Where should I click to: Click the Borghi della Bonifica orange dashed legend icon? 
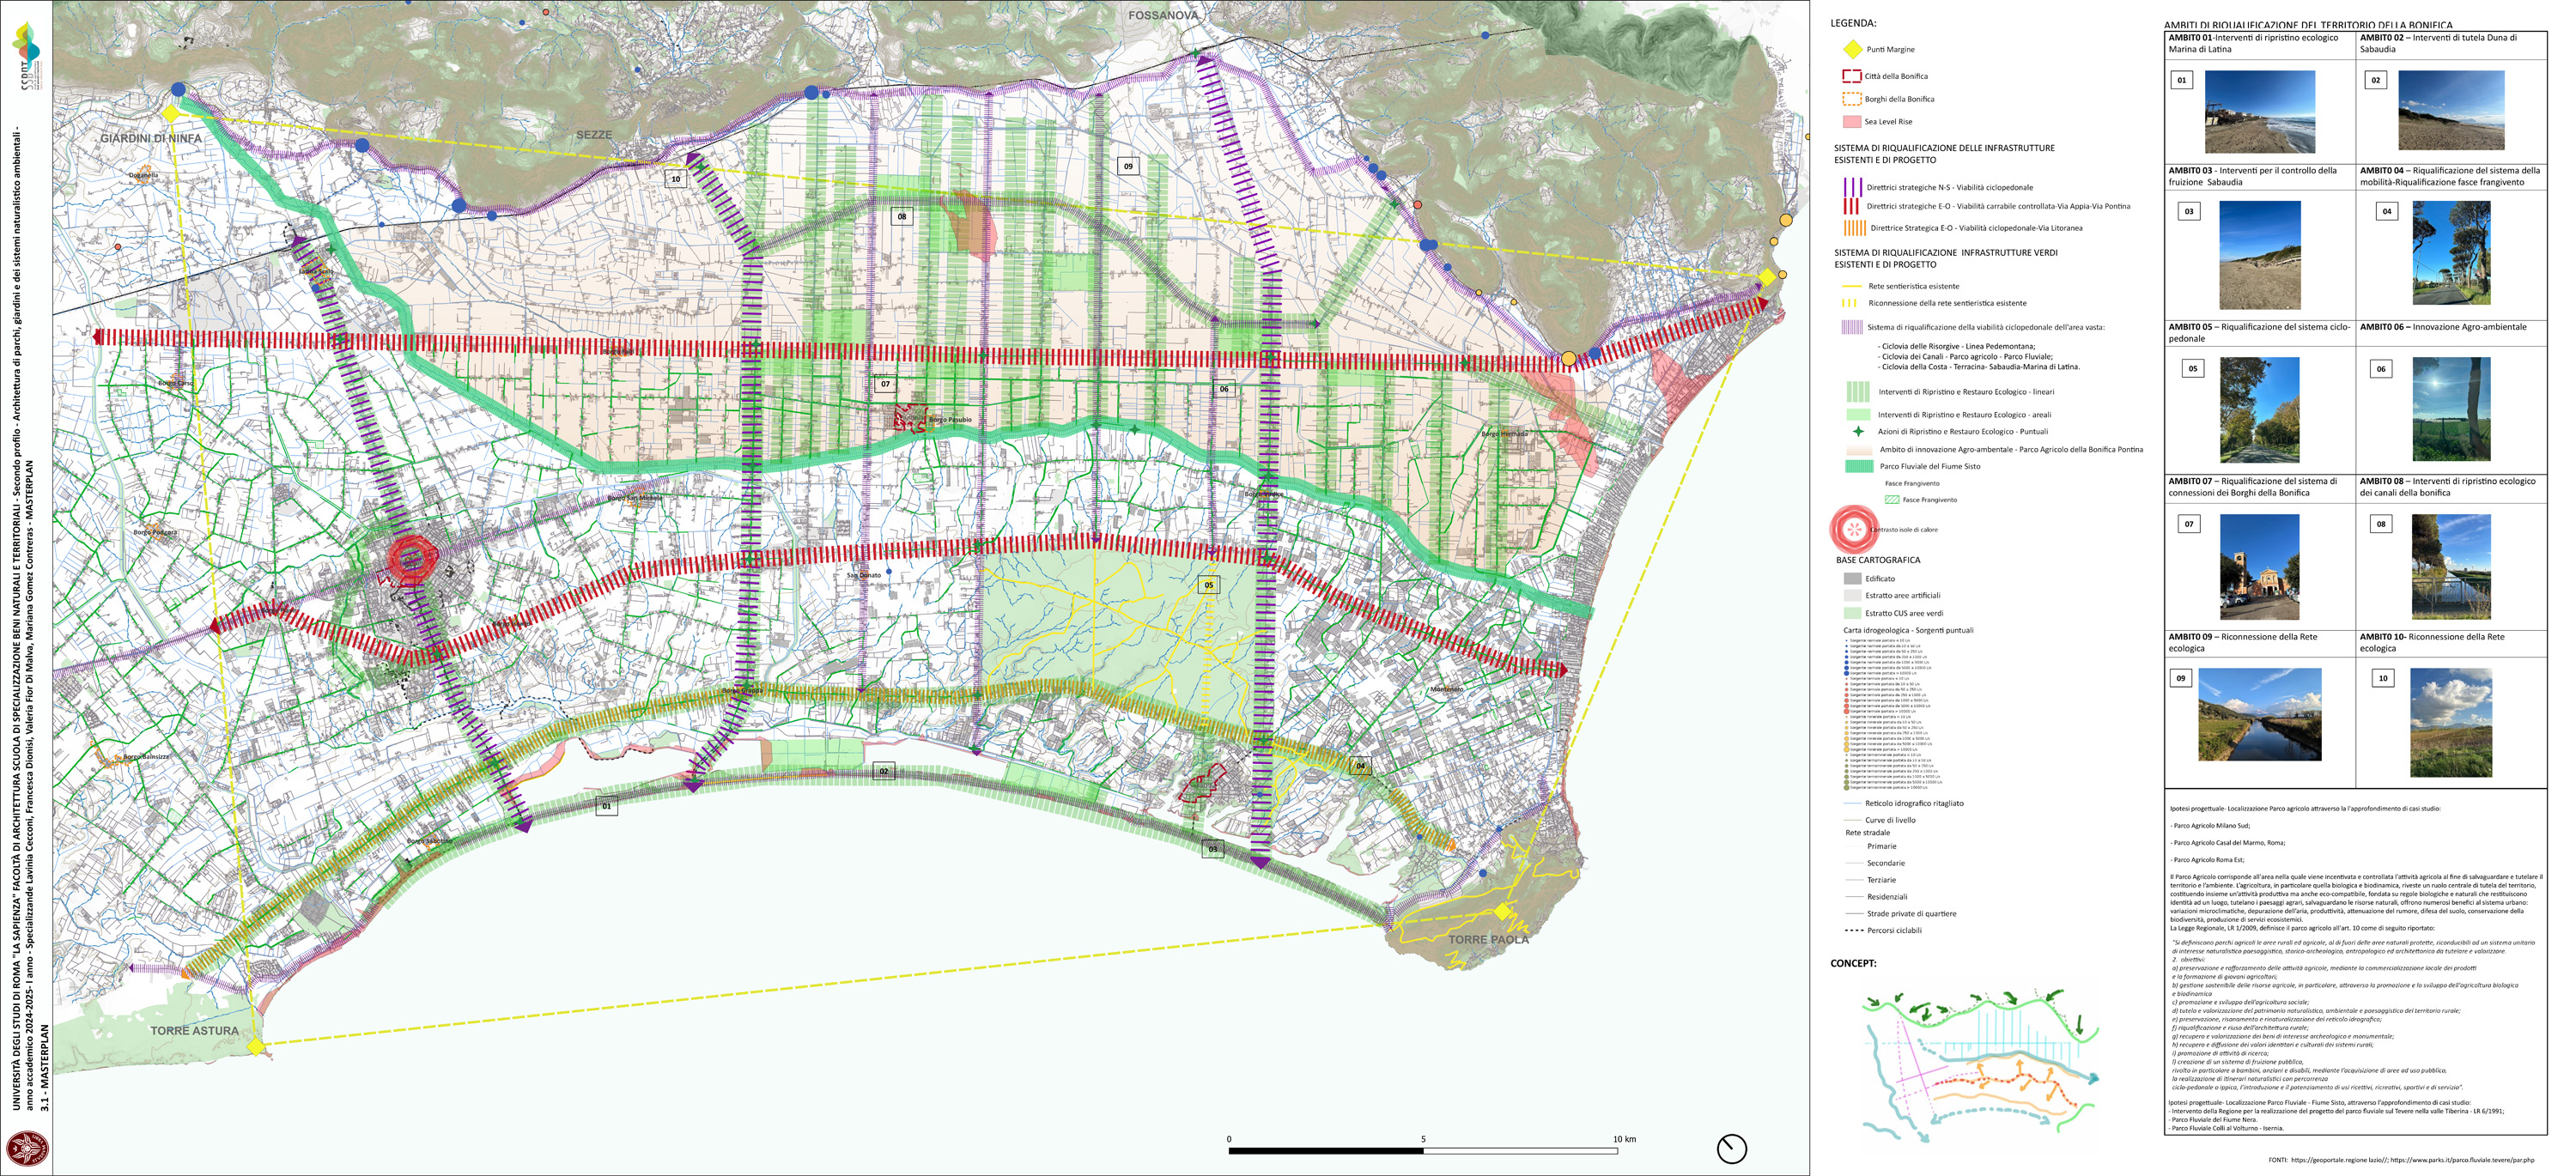click(1852, 99)
